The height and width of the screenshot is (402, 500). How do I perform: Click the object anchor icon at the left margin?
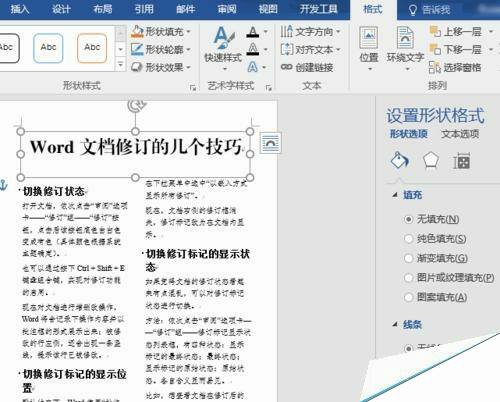coord(3,184)
